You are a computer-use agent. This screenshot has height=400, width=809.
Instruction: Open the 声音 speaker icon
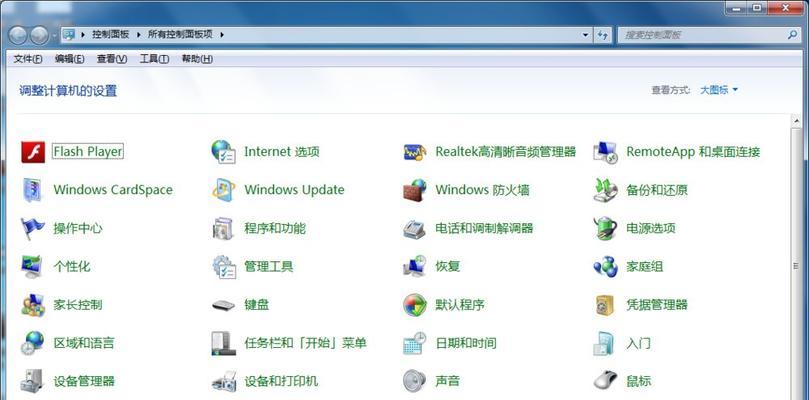(414, 381)
